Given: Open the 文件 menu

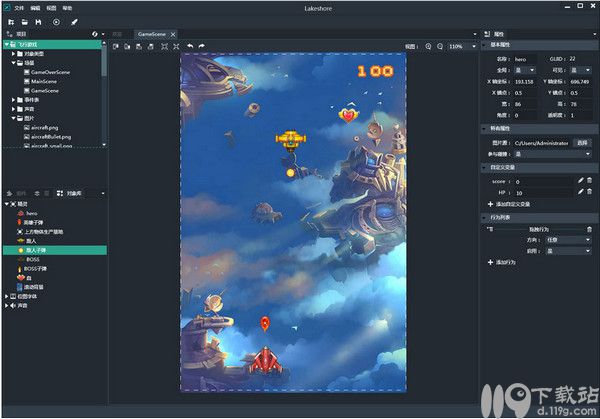Looking at the screenshot, I should (x=19, y=8).
